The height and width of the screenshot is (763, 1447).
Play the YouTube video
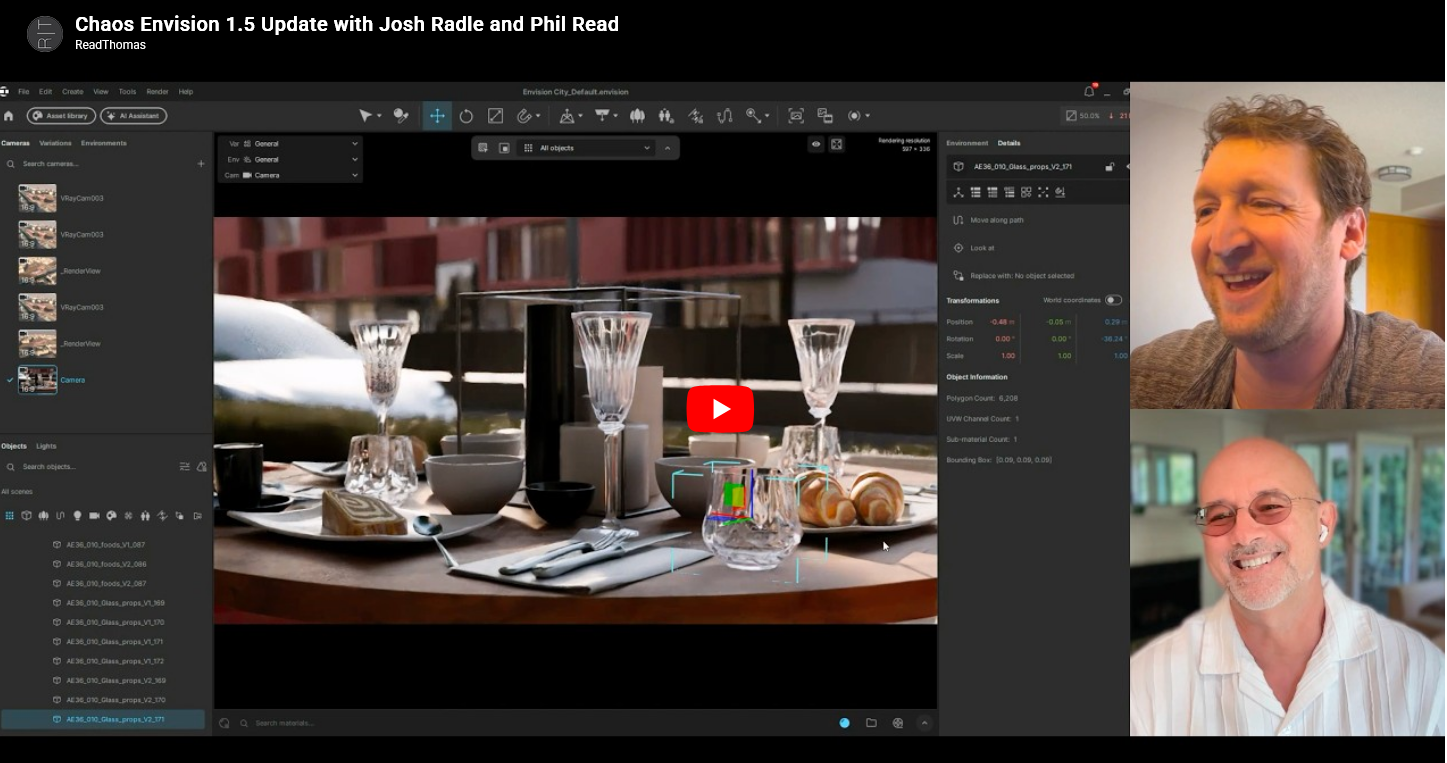click(x=720, y=409)
